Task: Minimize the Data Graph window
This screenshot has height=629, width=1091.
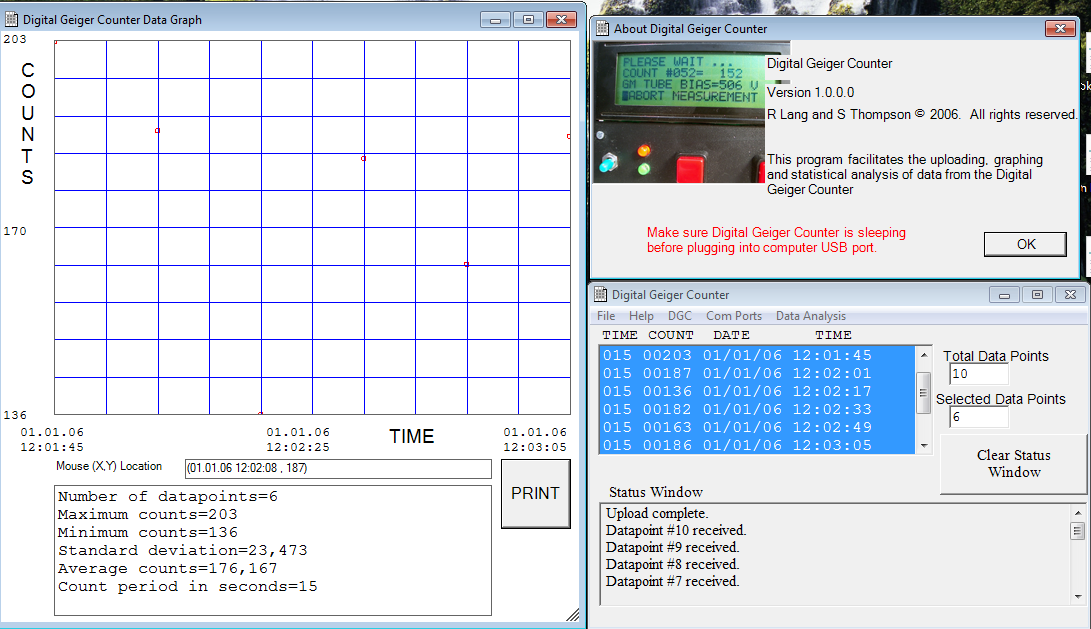Action: pyautogui.click(x=495, y=19)
